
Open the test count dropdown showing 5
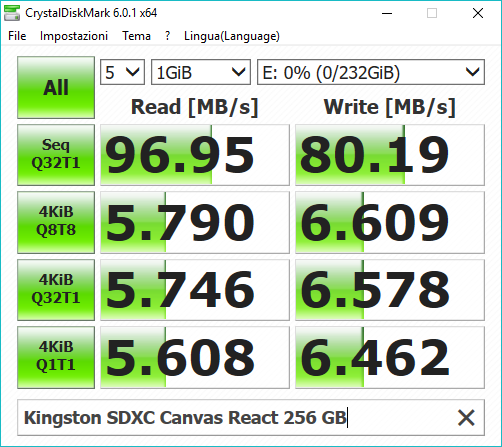[122, 72]
